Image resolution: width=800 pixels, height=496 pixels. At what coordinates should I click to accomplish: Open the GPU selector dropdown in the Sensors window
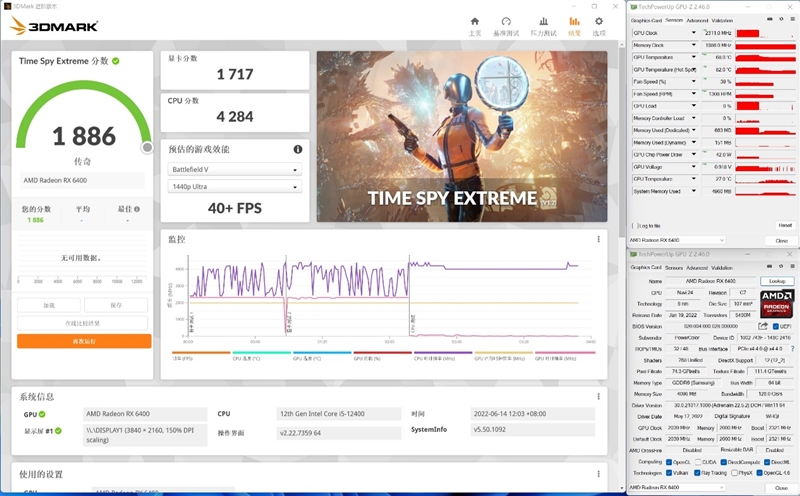point(677,240)
